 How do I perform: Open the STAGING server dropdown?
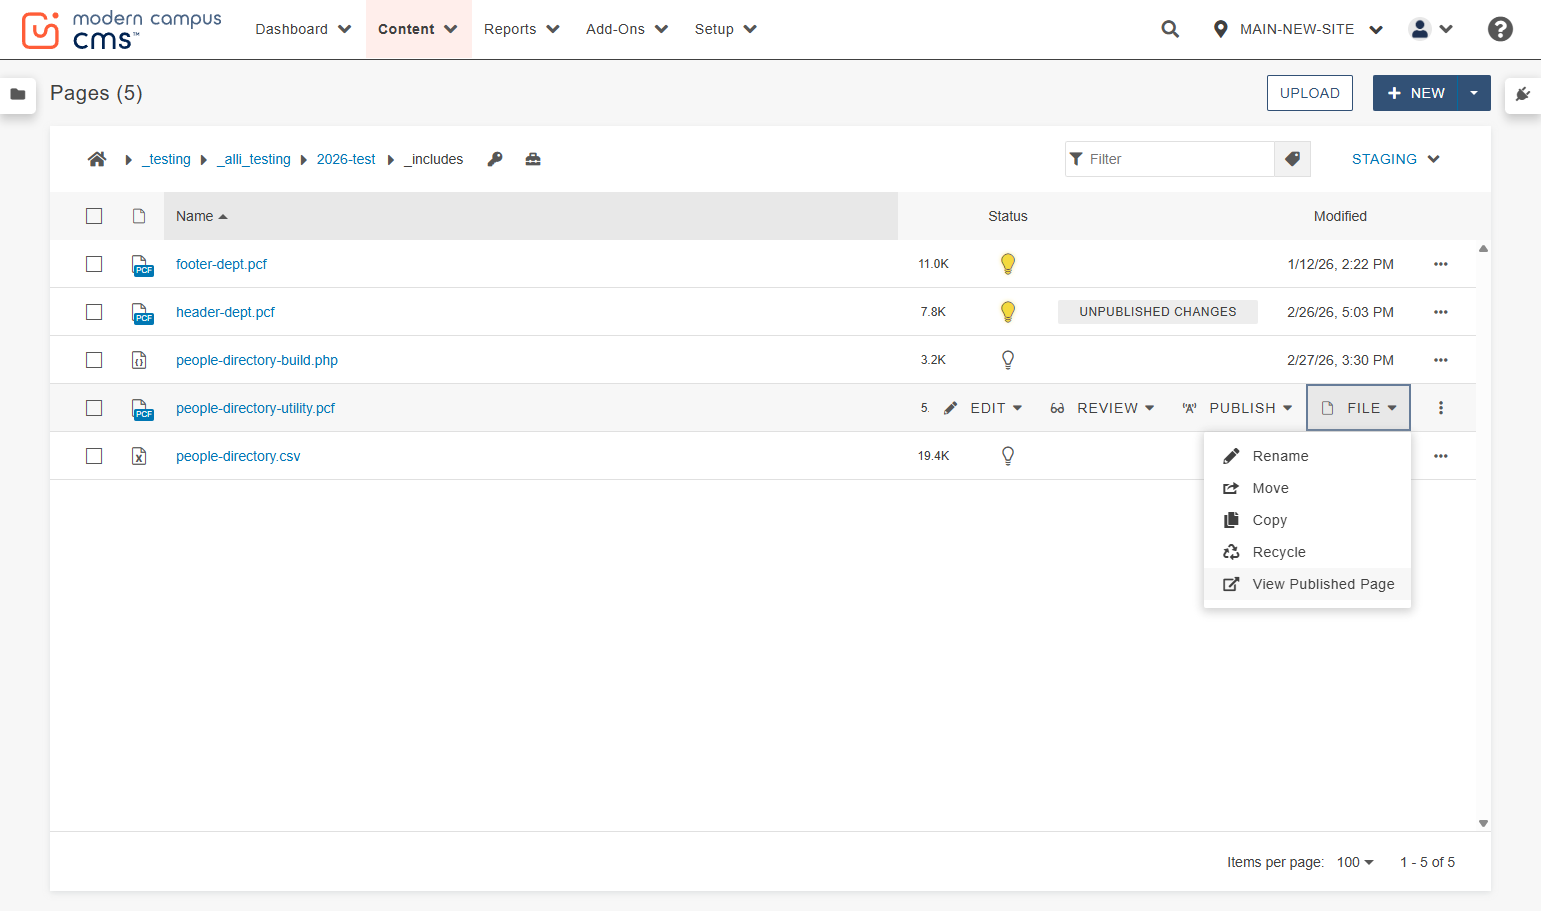click(1395, 159)
